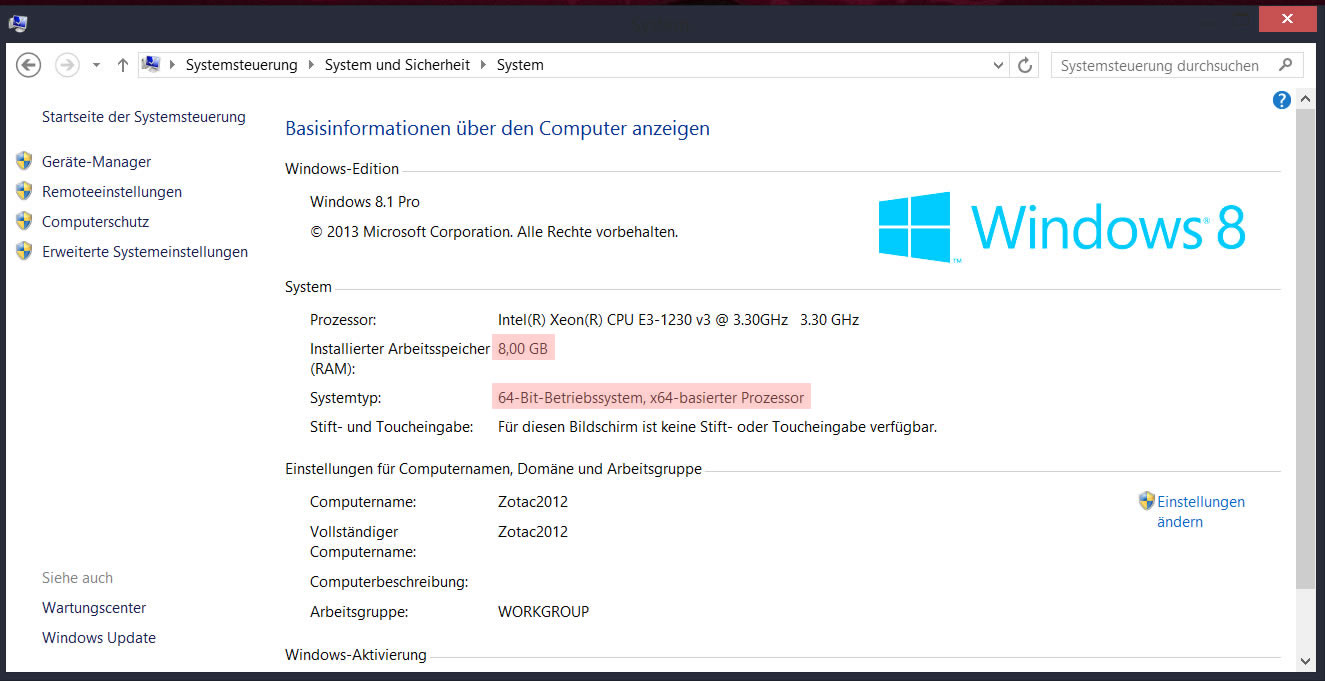Screen dimensions: 1325x681
Task: Open address bar history dropdown
Action: click(998, 65)
